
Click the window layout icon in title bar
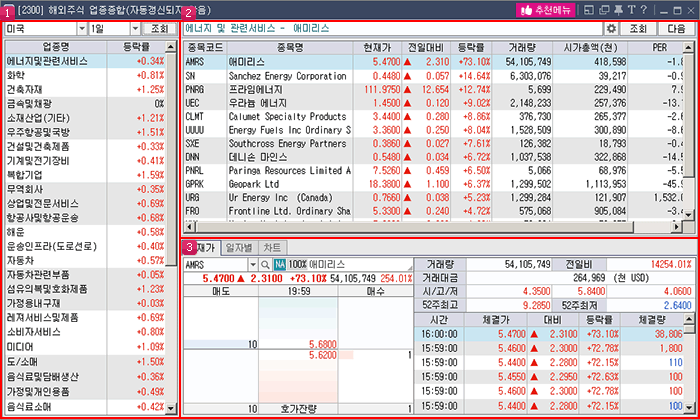pyautogui.click(x=589, y=10)
